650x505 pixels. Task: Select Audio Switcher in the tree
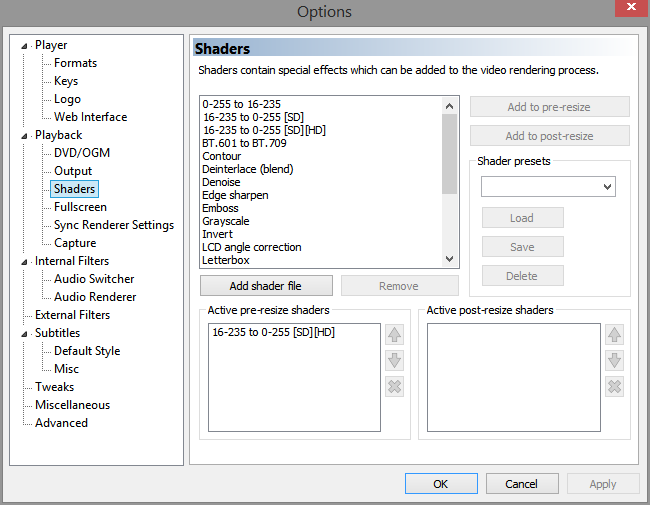pyautogui.click(x=94, y=279)
